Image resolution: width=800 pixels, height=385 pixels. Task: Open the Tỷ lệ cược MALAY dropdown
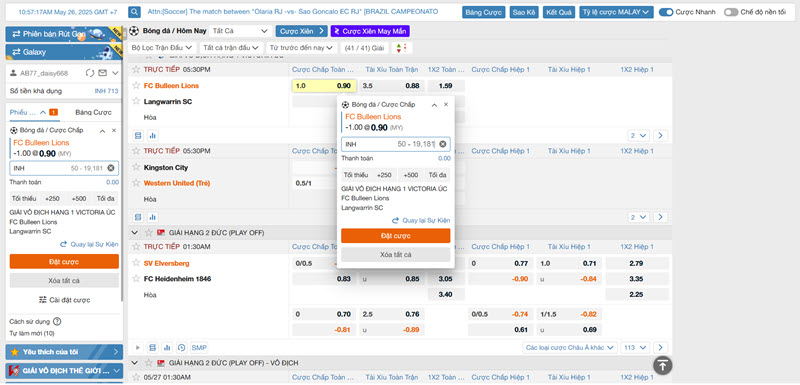(x=616, y=12)
